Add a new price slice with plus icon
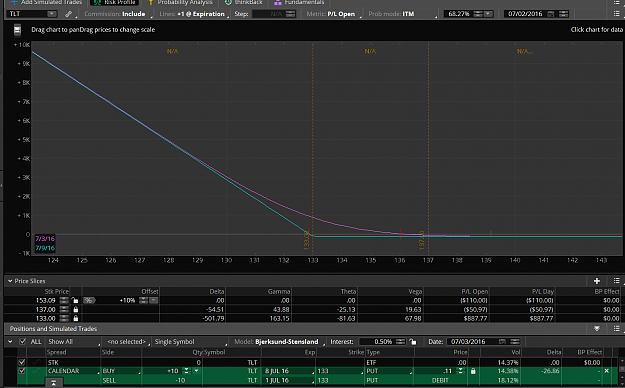This screenshot has width=625, height=388. click(597, 281)
